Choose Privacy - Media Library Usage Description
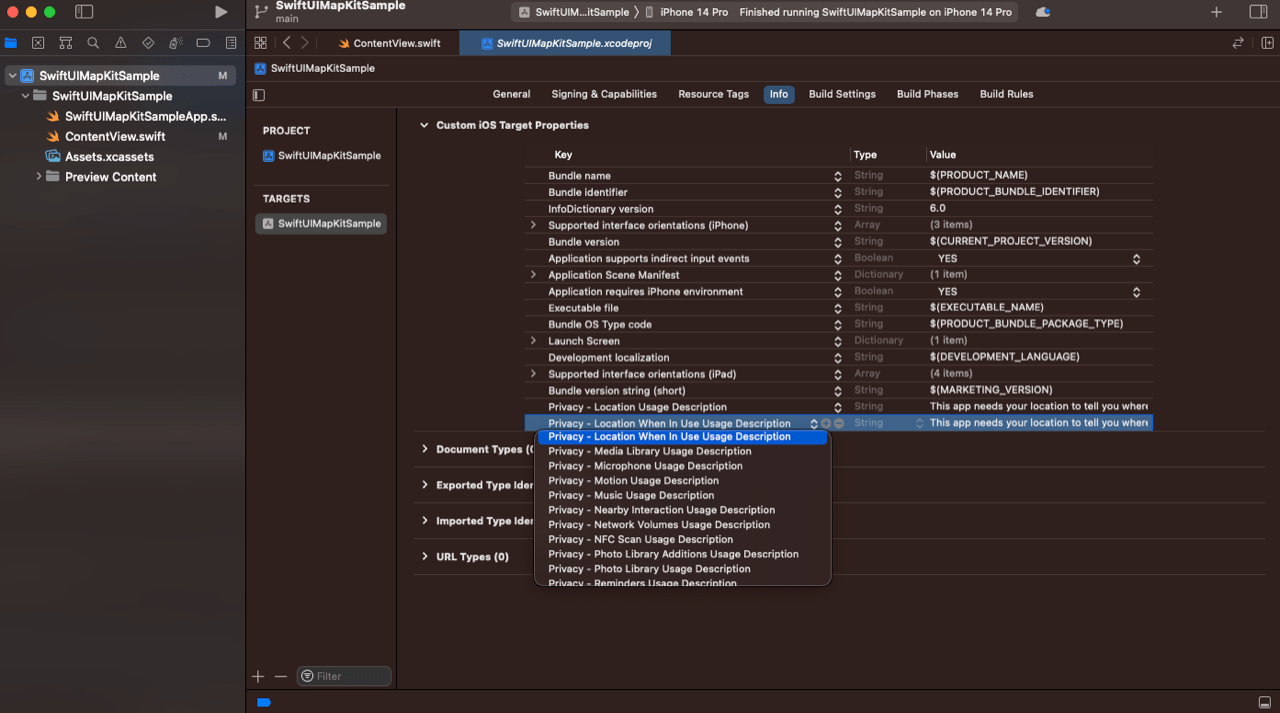The height and width of the screenshot is (713, 1280). [649, 452]
